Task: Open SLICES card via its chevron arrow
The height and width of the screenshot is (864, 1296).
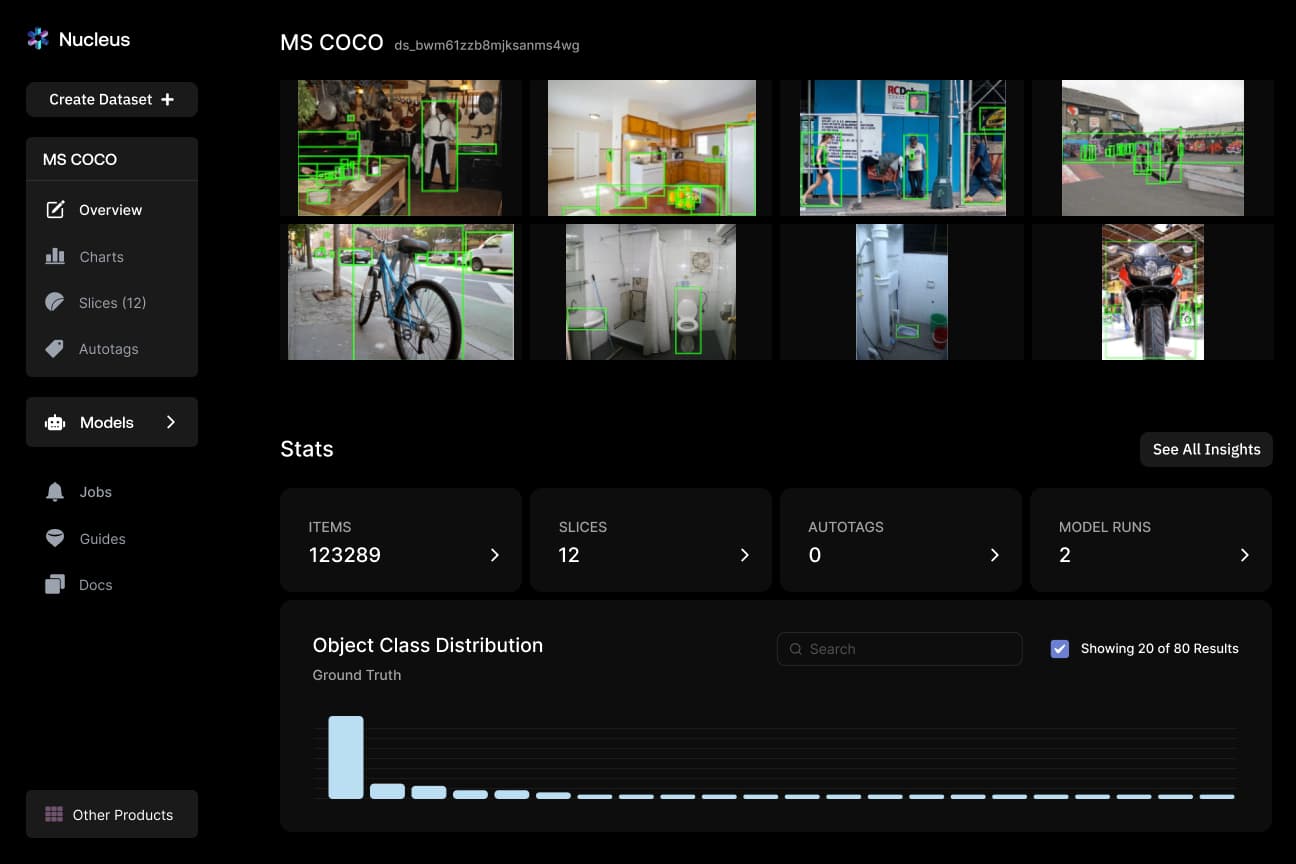Action: pos(744,555)
